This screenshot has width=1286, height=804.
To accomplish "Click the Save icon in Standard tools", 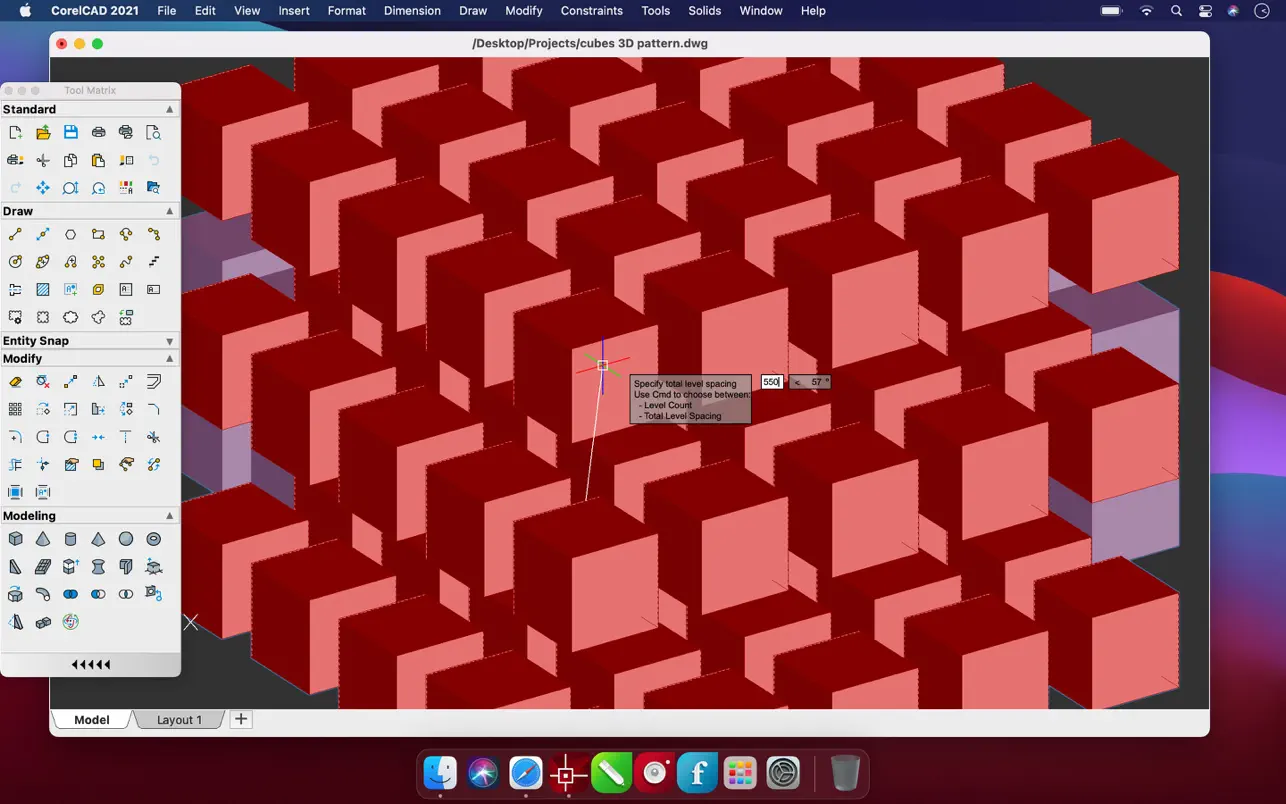I will click(x=70, y=132).
